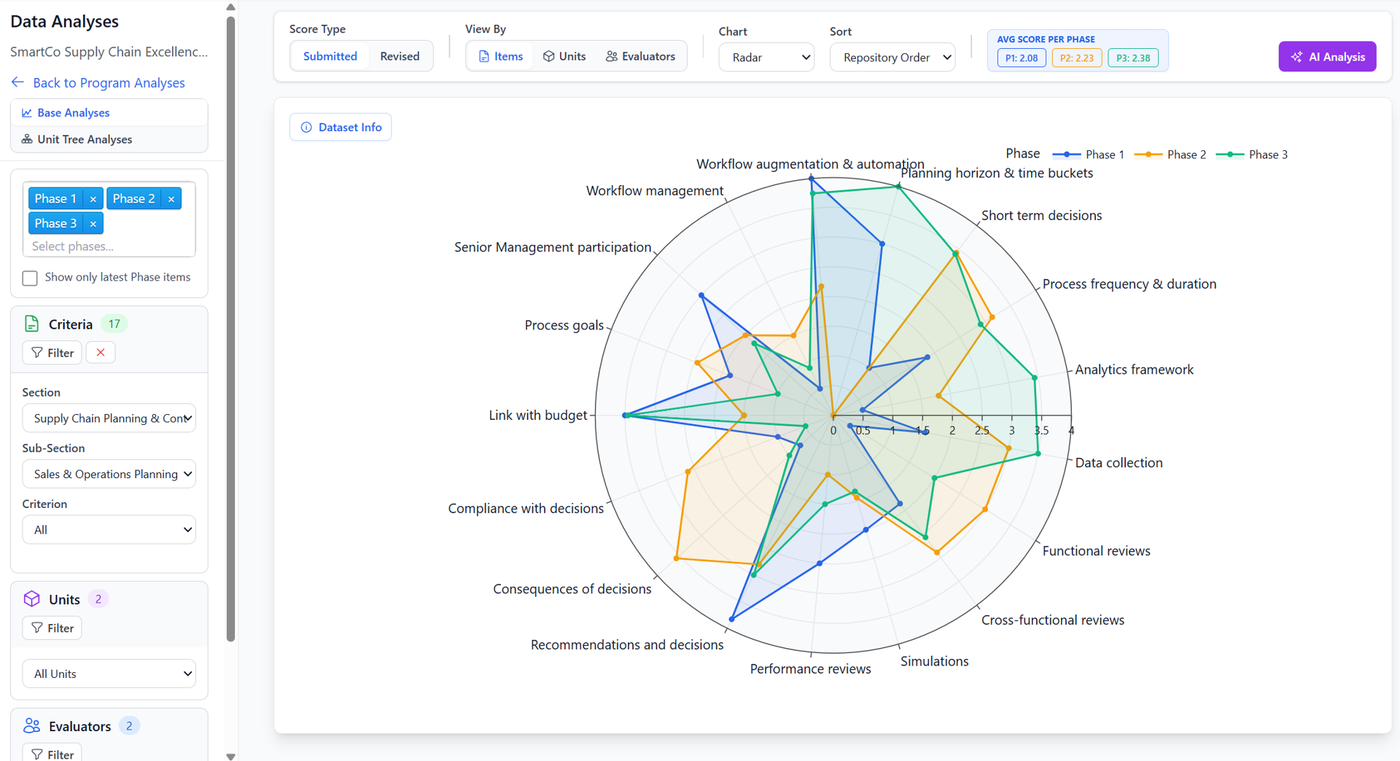This screenshot has height=761, width=1400.
Task: Click the Workflow management axis label
Action: [x=655, y=191]
